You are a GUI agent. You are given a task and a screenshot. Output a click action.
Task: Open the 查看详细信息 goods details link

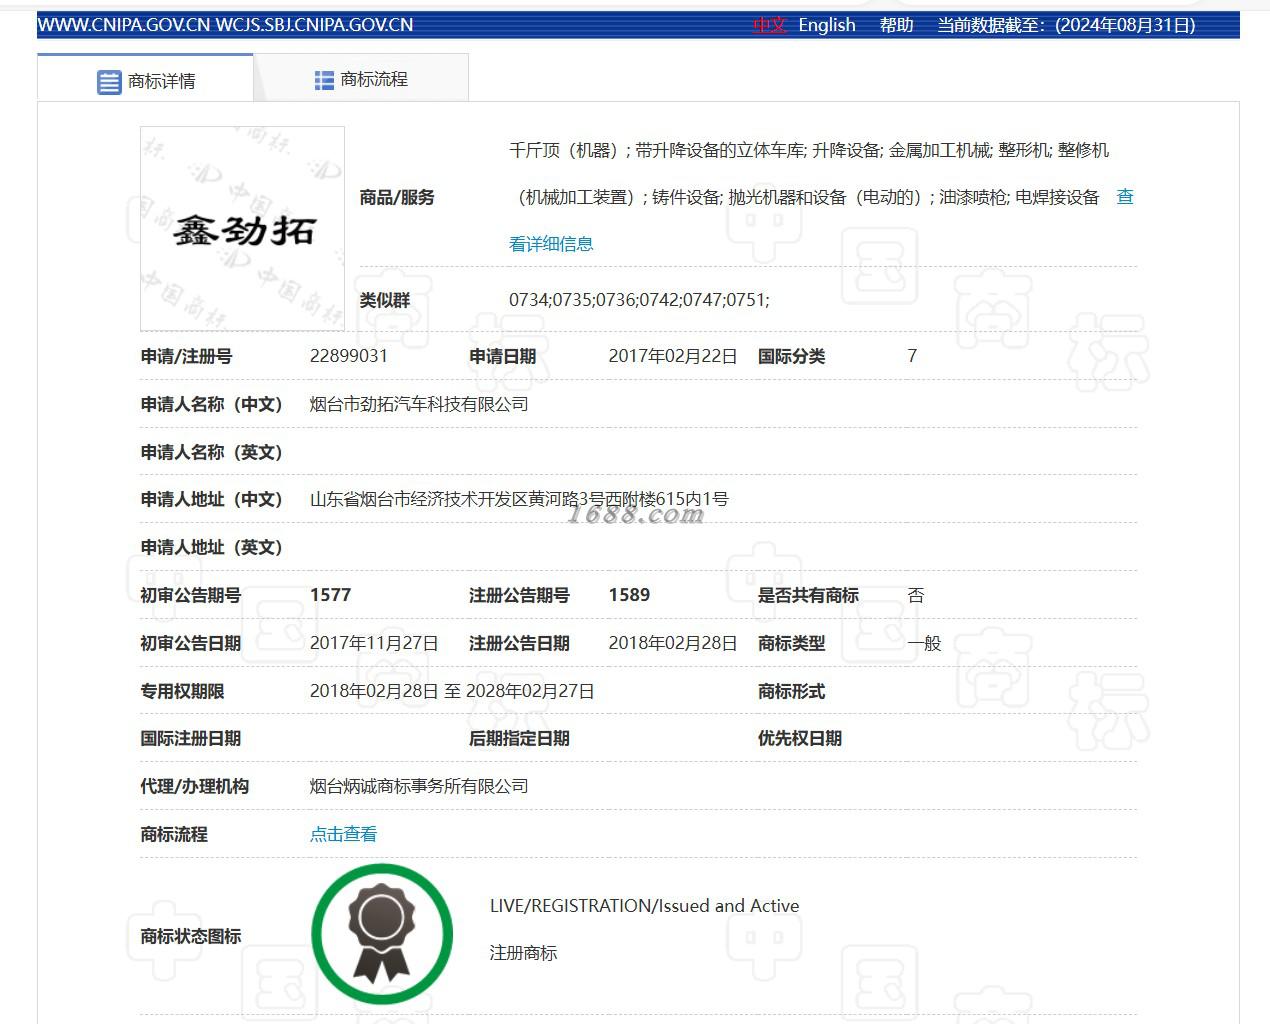click(551, 244)
